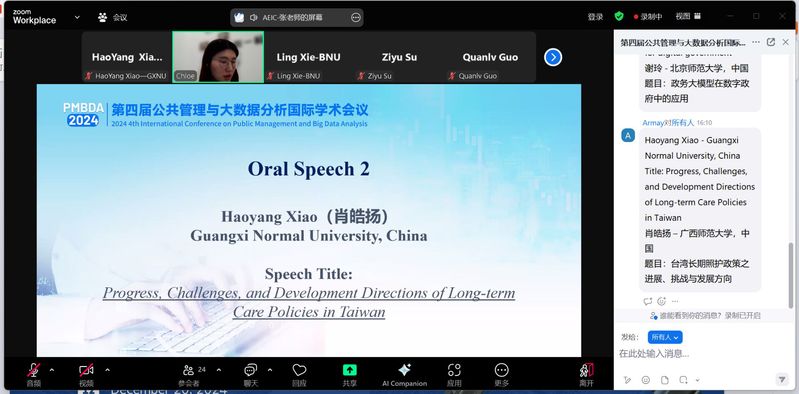799x394 pixels.
Task: Turn on the camera (视频) icon
Action: [x=86, y=371]
